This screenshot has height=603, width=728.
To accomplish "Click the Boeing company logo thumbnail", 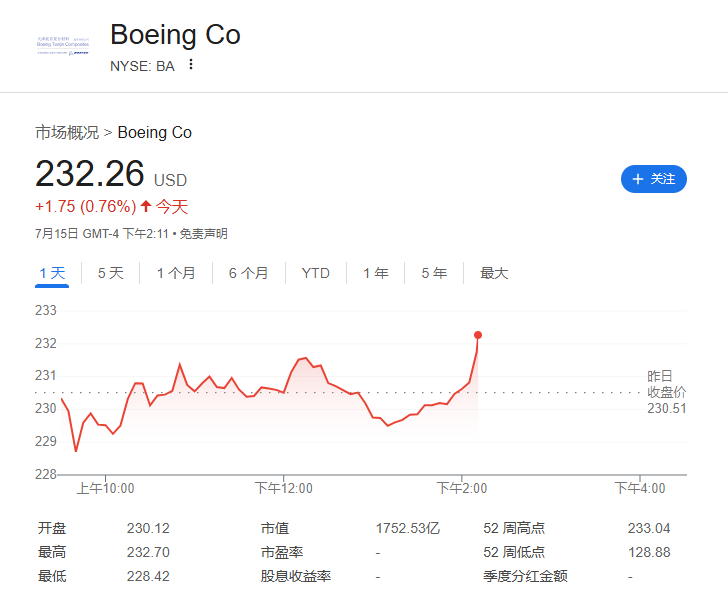I will [x=63, y=45].
